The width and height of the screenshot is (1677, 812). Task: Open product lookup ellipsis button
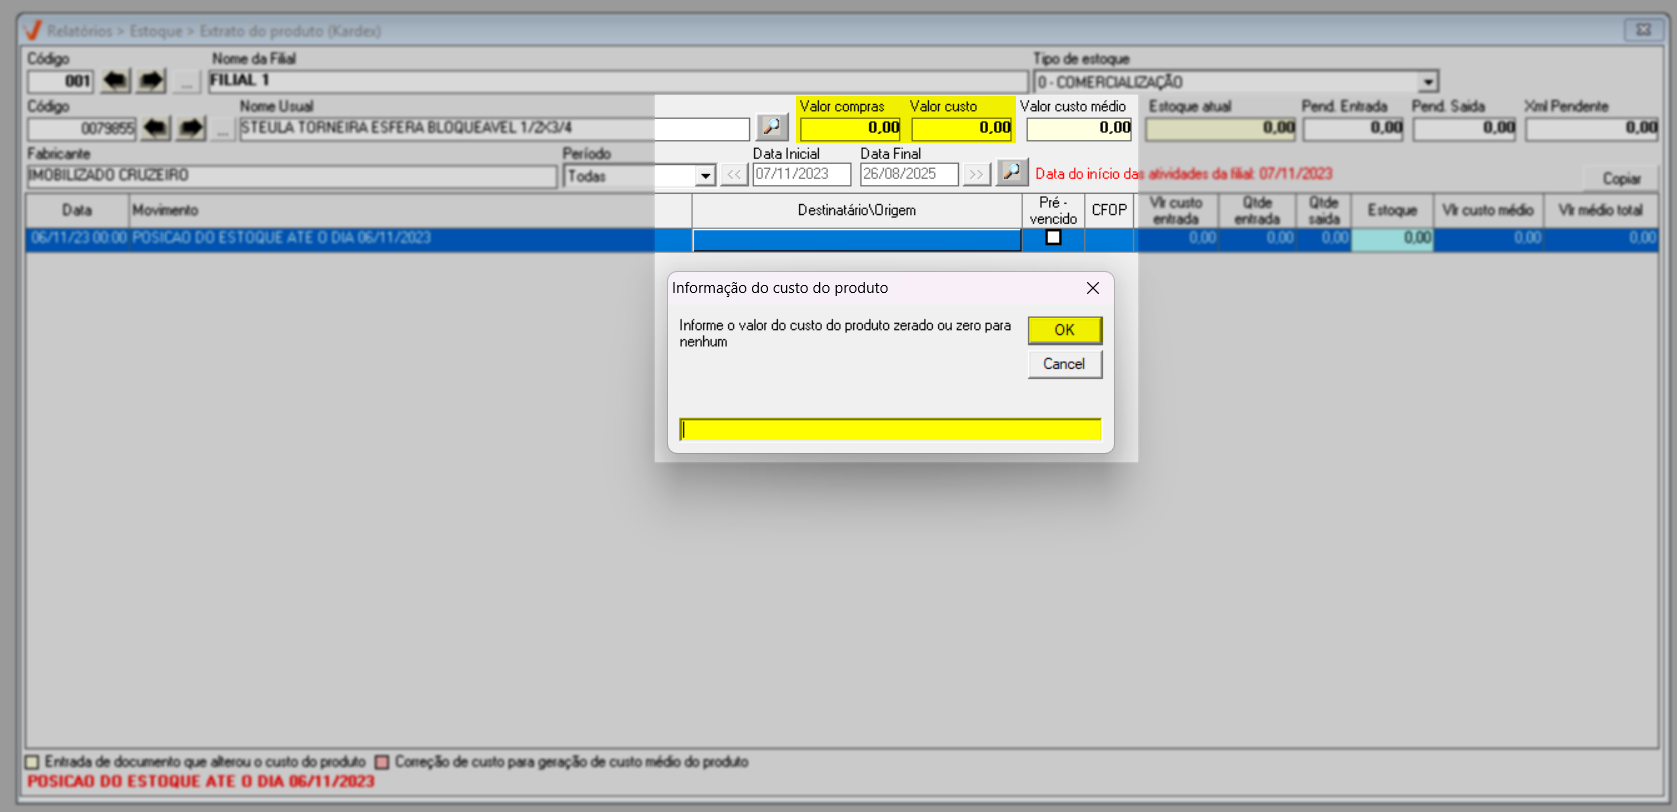pos(222,128)
